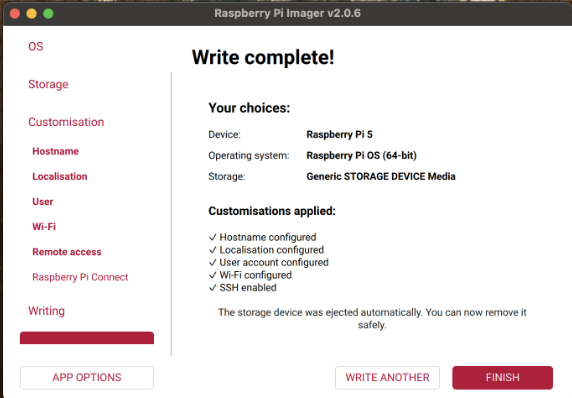The width and height of the screenshot is (572, 398).
Task: Click the 'Operating system:' label
Action: tap(249, 156)
